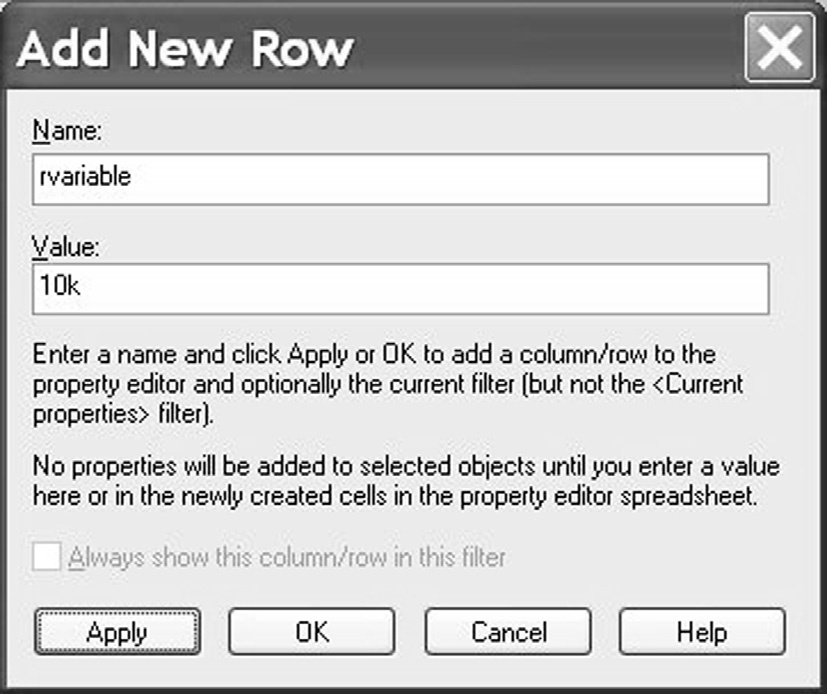Focus the Name input field

point(400,179)
